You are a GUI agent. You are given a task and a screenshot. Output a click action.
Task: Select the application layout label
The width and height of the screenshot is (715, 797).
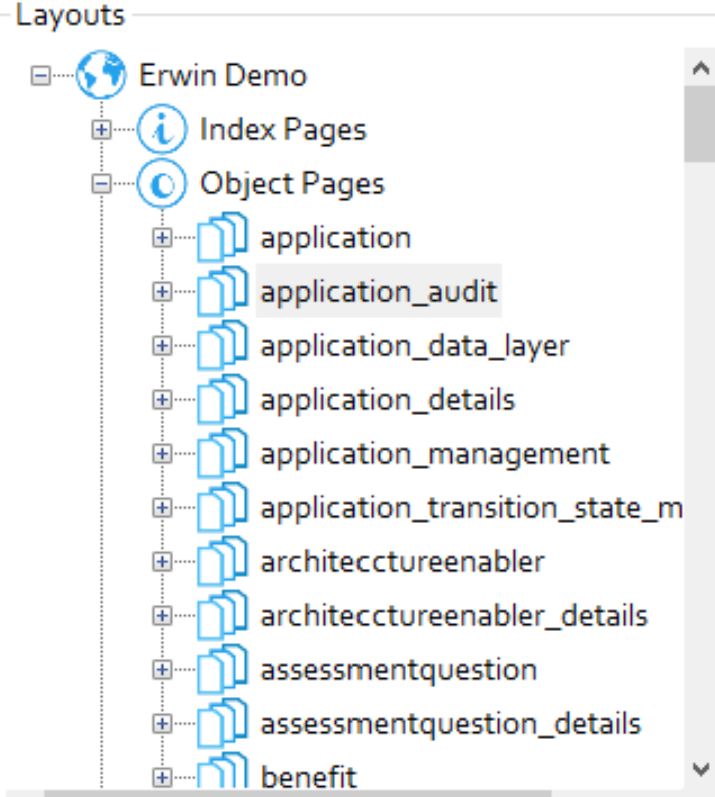pos(335,238)
